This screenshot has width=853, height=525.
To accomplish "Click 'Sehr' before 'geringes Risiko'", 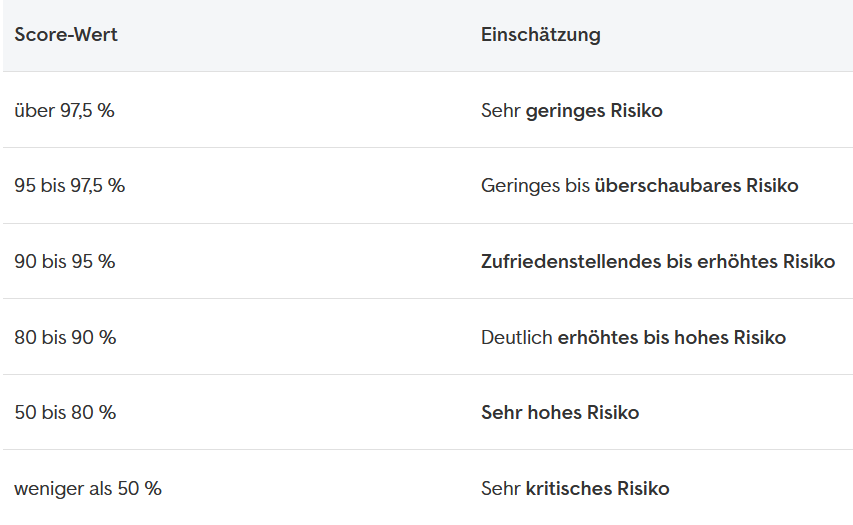I will (x=500, y=111).
